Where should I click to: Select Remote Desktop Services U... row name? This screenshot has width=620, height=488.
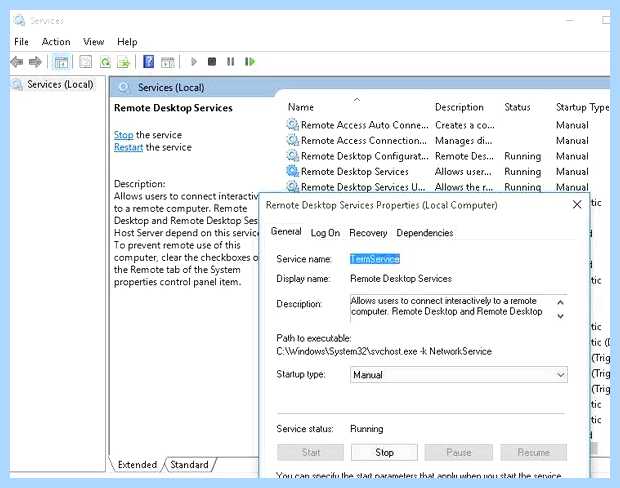[363, 187]
